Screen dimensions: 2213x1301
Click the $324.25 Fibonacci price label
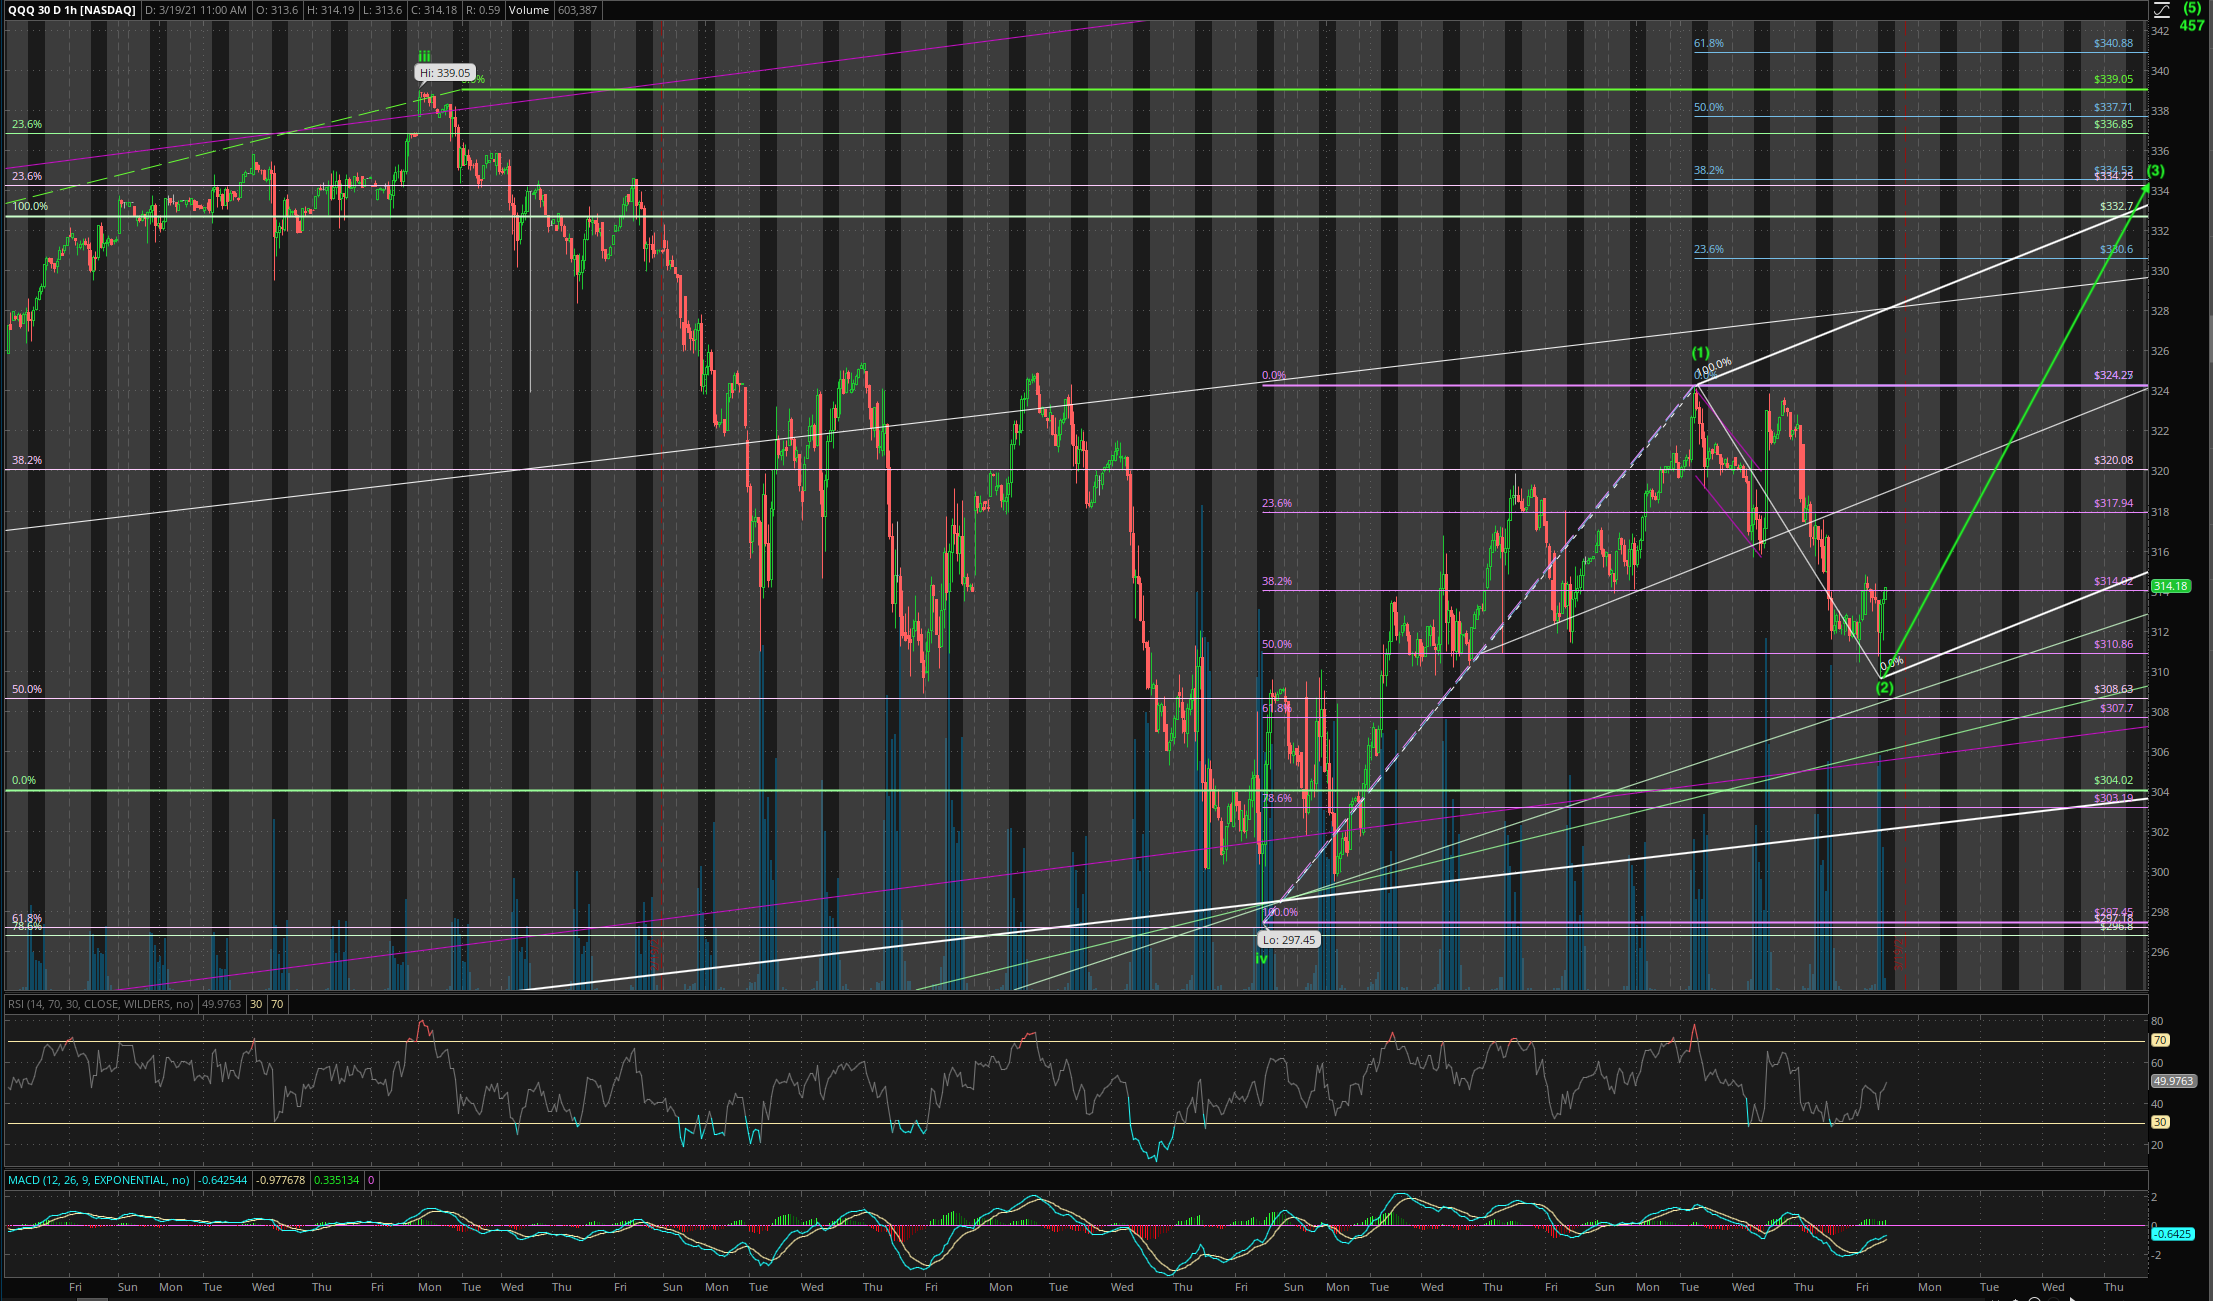click(x=2113, y=376)
